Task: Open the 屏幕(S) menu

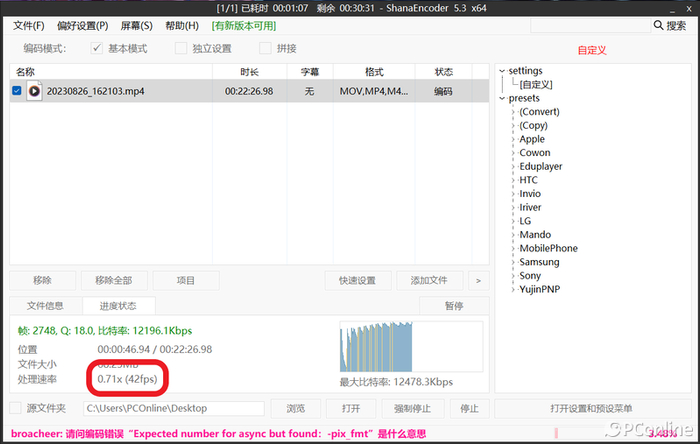Action: click(137, 26)
